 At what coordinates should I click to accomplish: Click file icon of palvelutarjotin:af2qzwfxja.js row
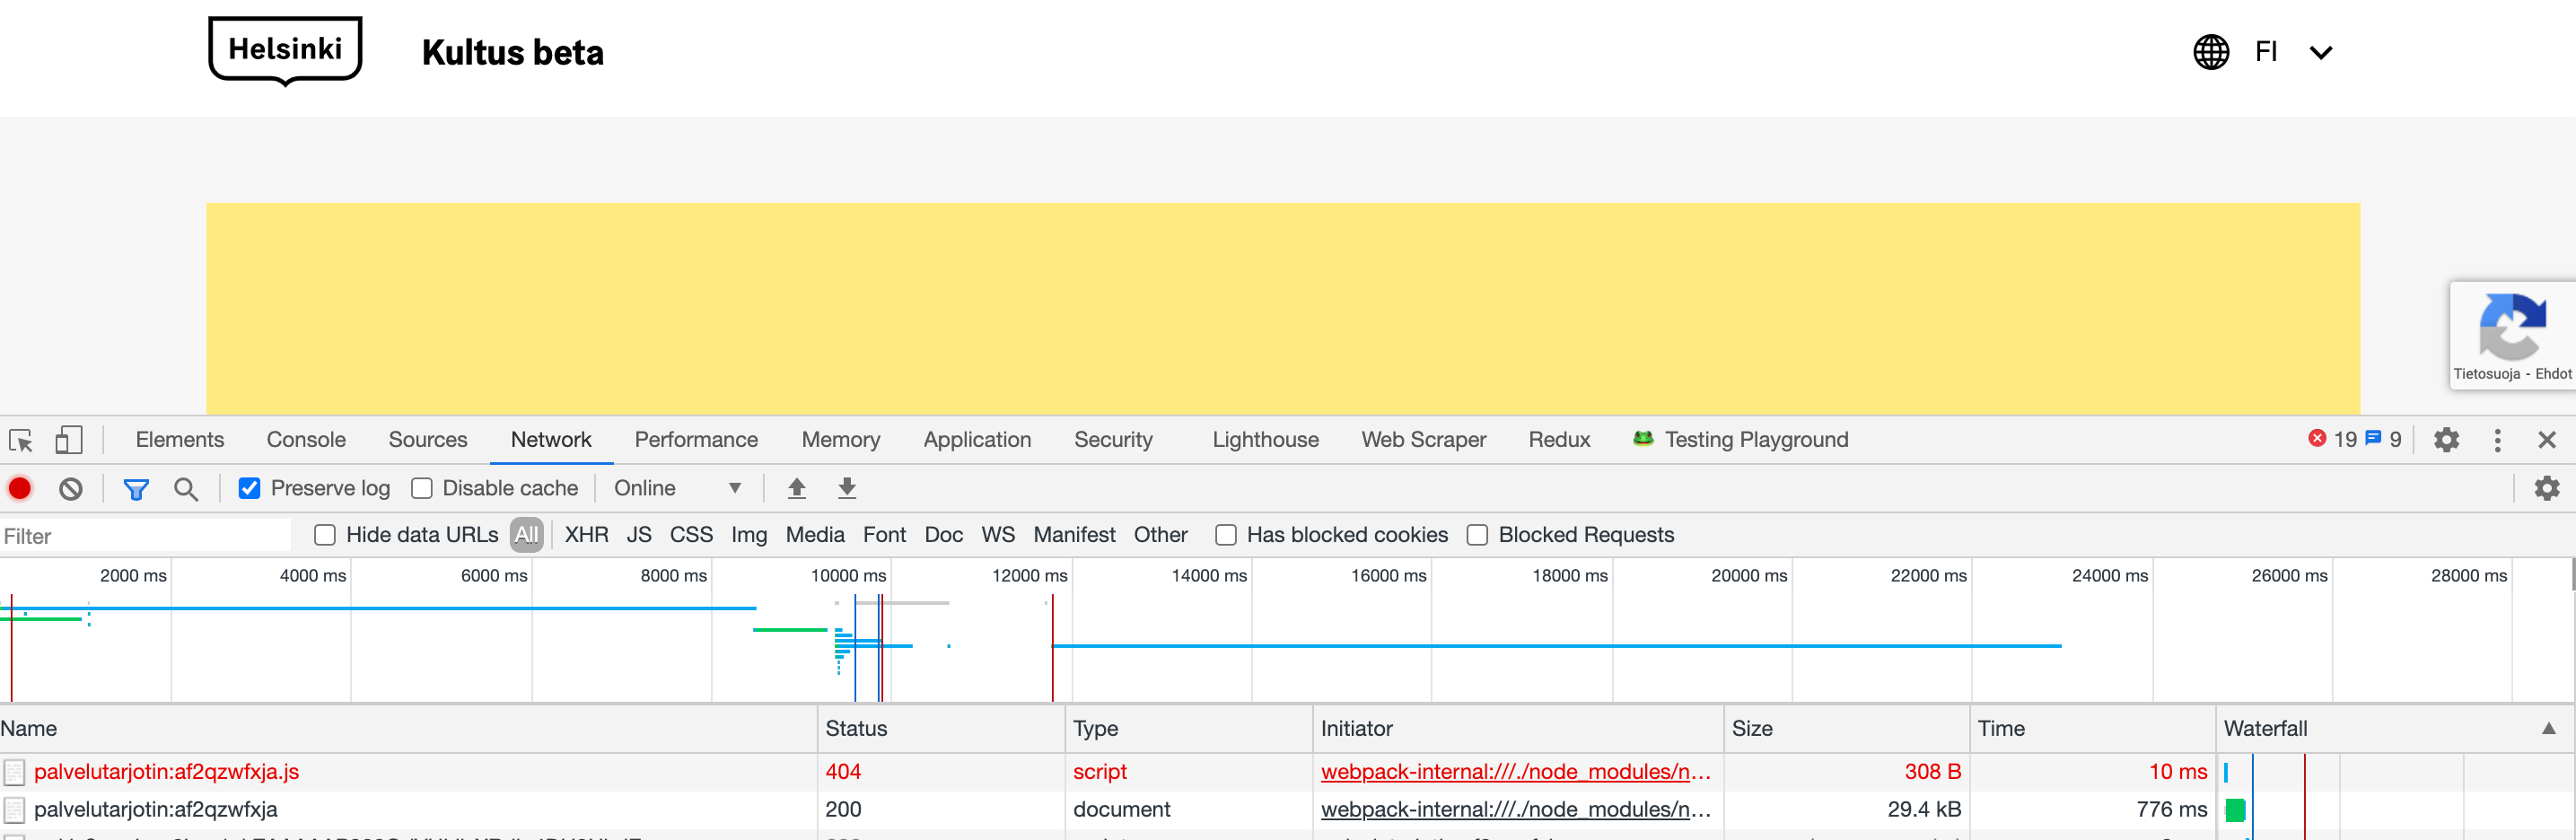pyautogui.click(x=14, y=772)
